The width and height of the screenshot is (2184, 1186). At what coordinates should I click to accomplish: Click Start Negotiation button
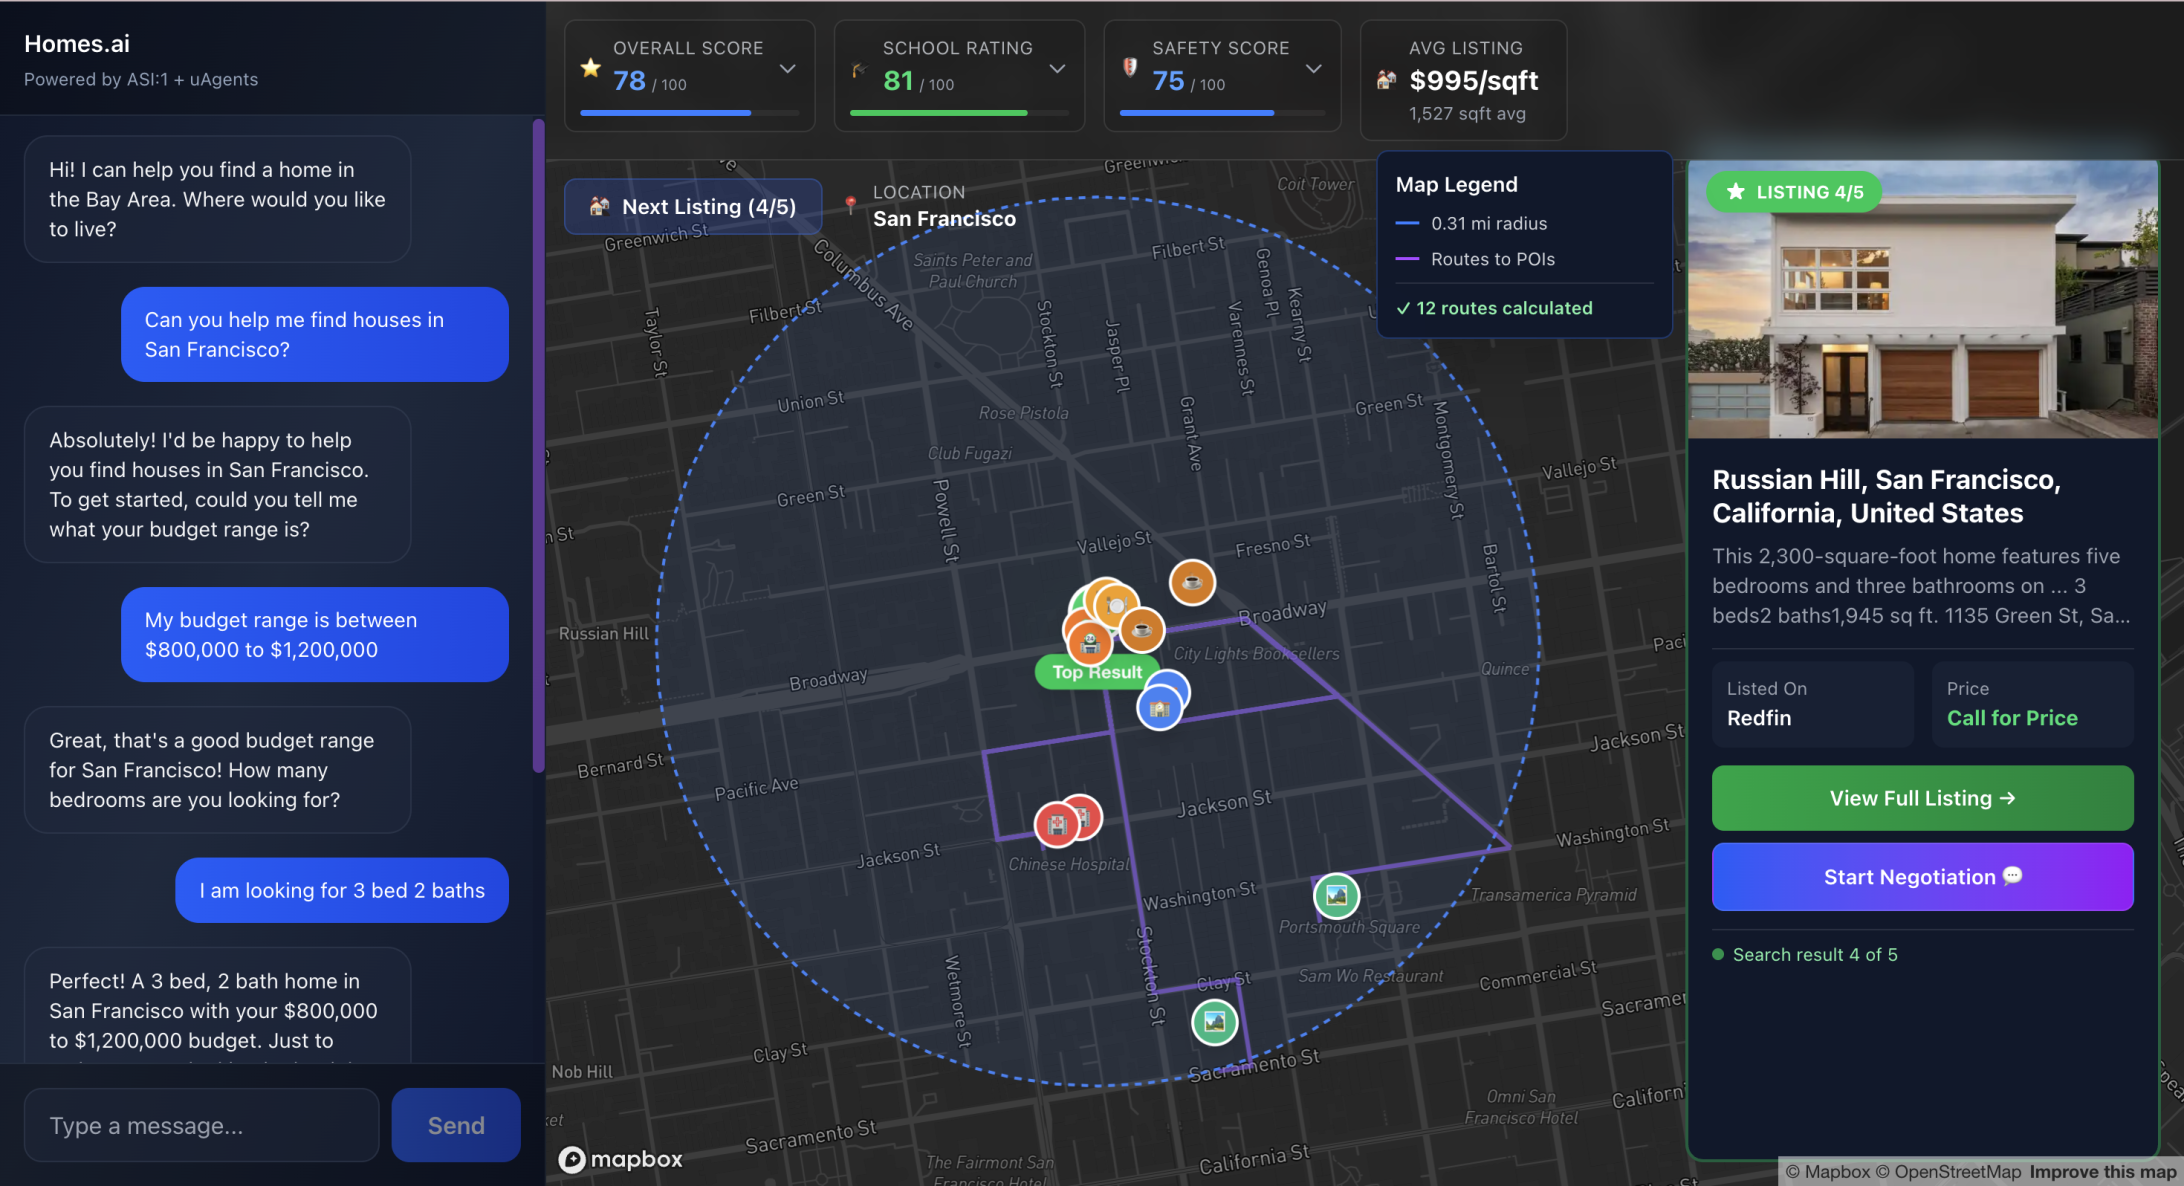tap(1922, 877)
